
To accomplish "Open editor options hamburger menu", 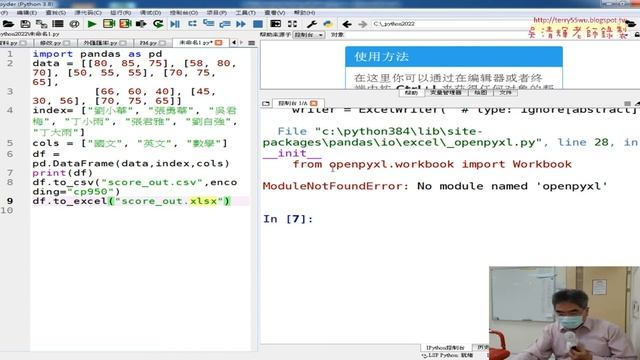I will point(251,42).
